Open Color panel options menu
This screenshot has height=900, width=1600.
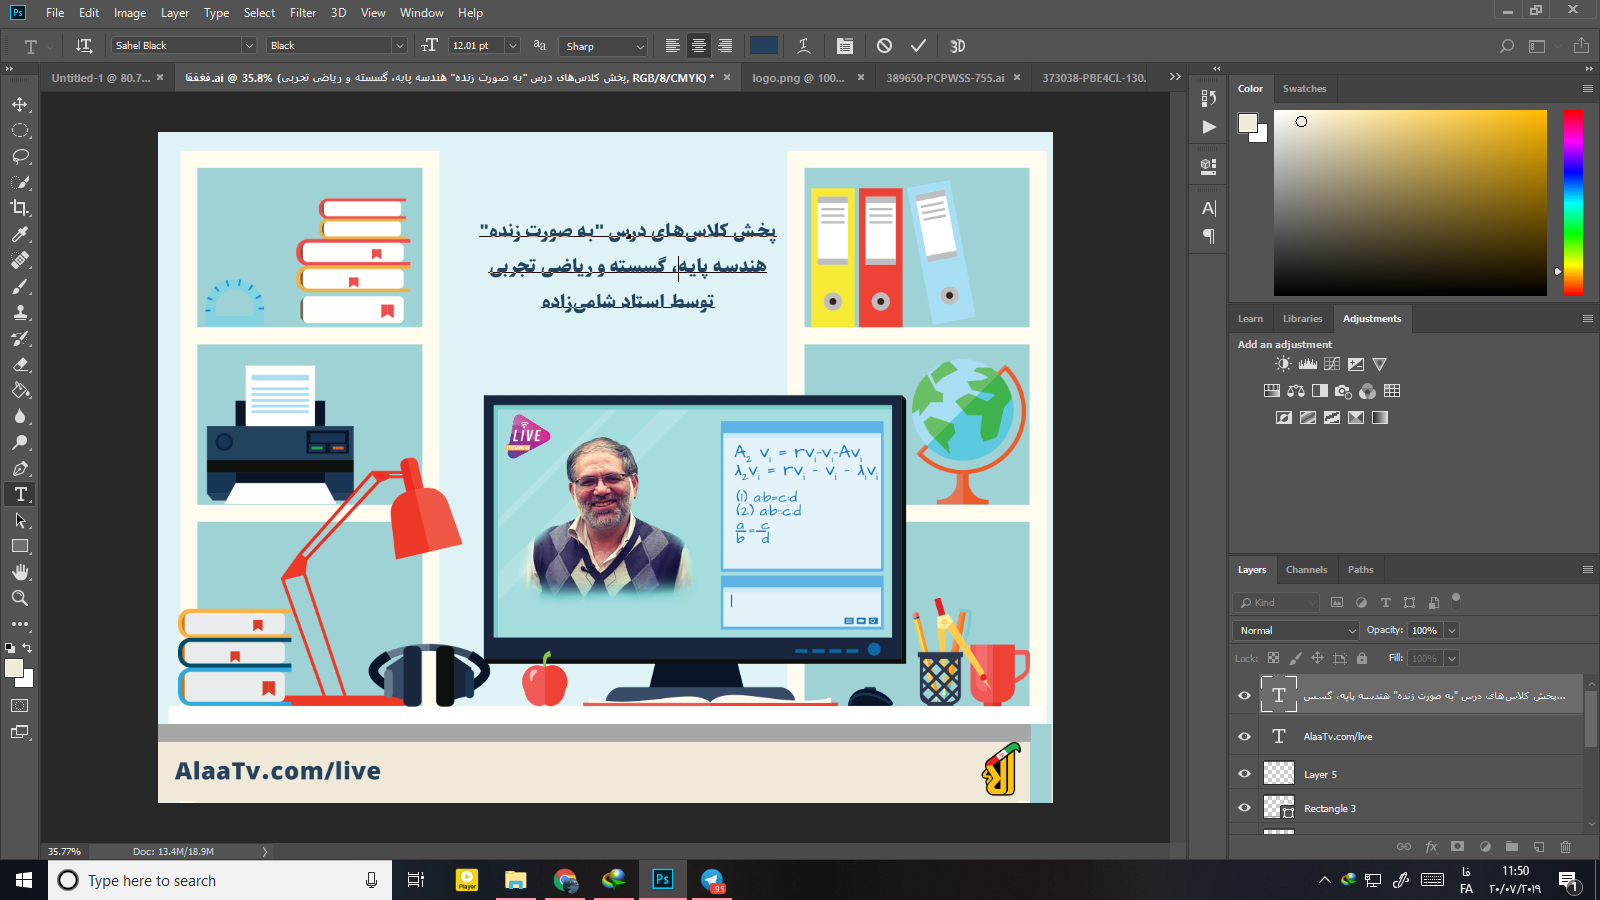(1587, 89)
